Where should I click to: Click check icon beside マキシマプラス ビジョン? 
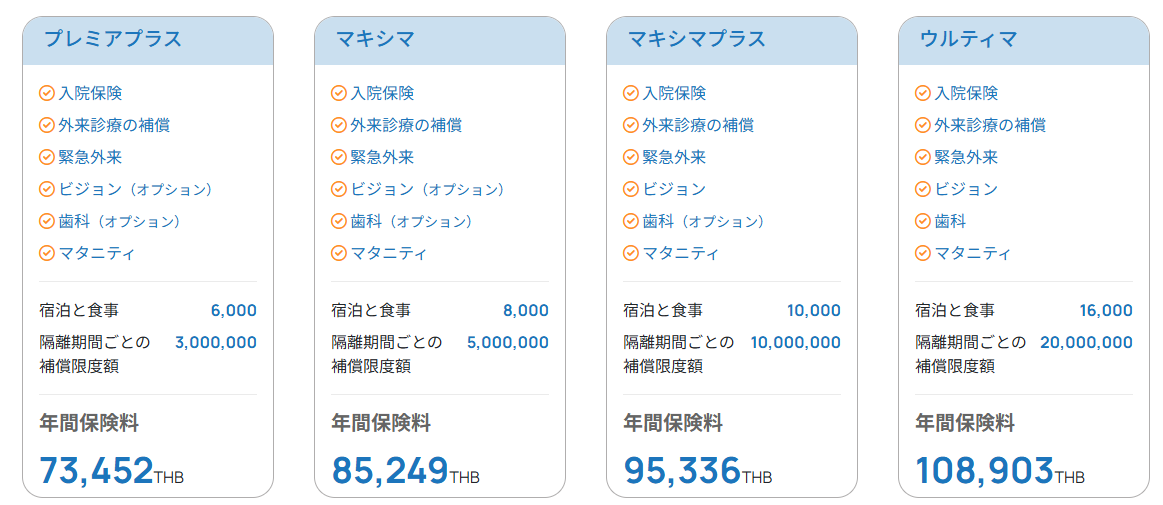pyautogui.click(x=630, y=189)
